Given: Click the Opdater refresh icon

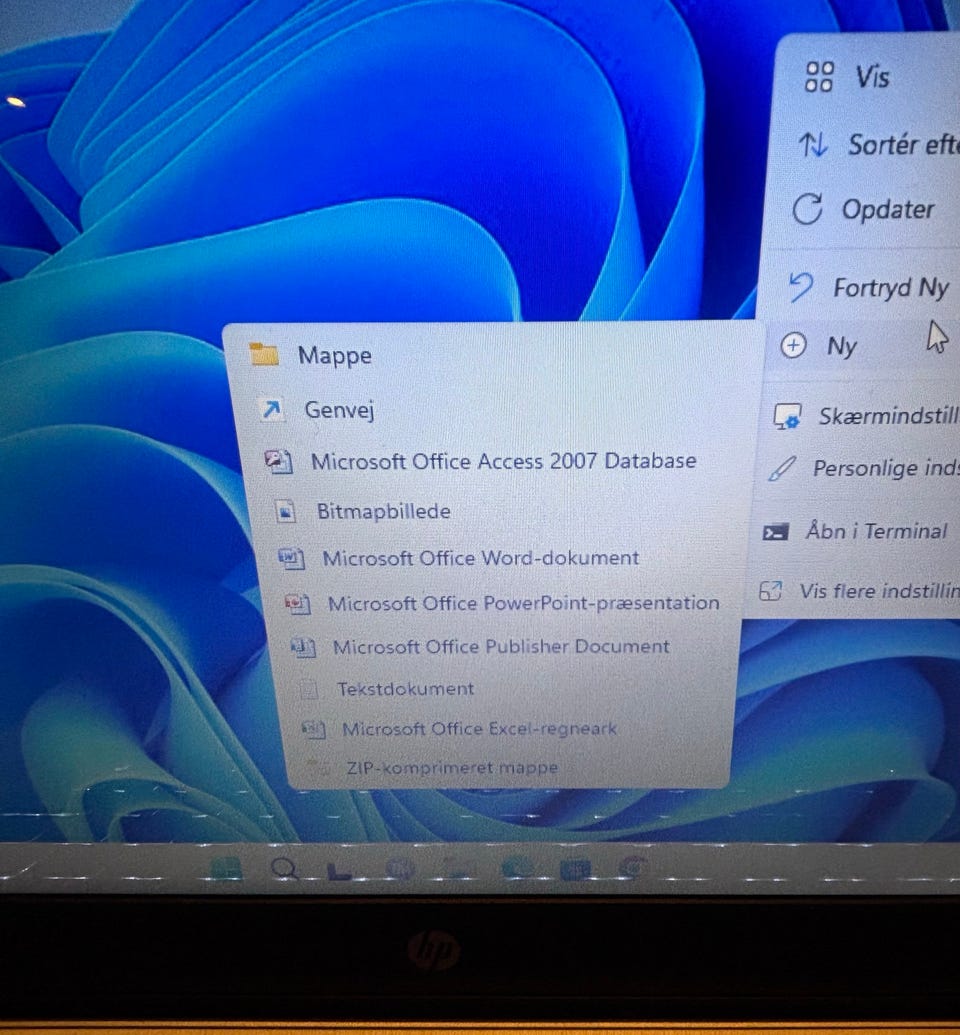Looking at the screenshot, I should click(807, 210).
